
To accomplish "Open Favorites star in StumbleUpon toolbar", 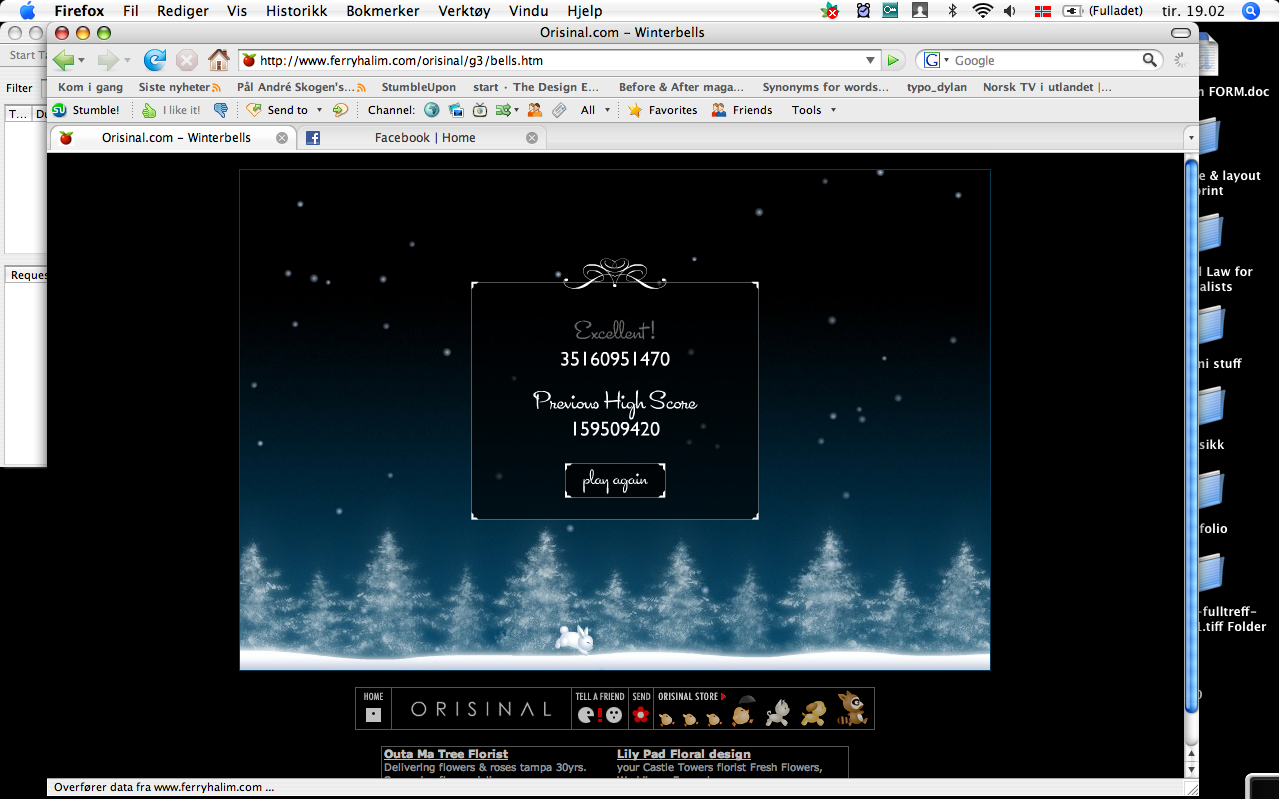I will [662, 110].
